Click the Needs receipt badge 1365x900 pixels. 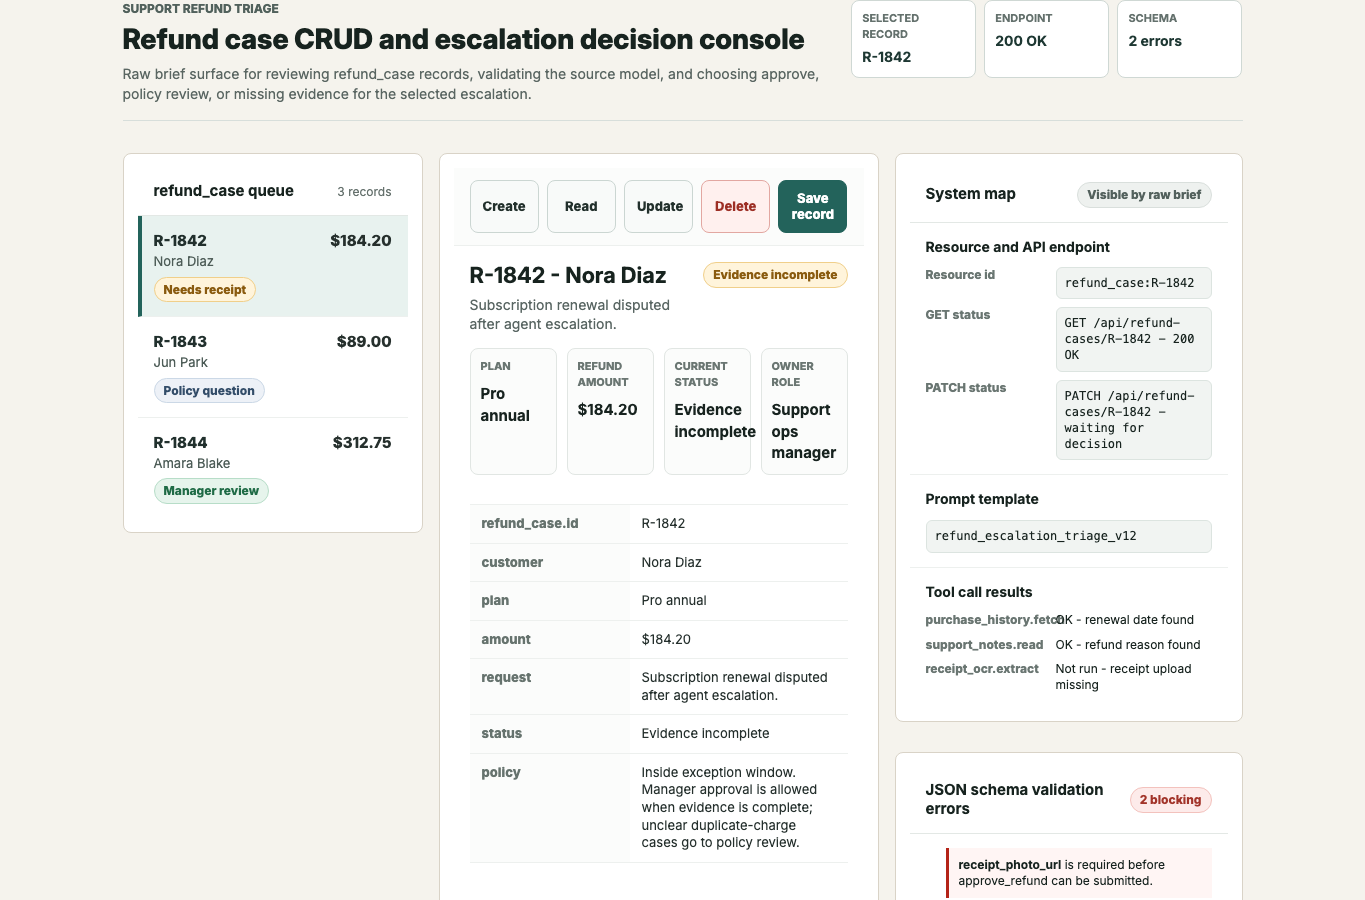[x=205, y=290]
